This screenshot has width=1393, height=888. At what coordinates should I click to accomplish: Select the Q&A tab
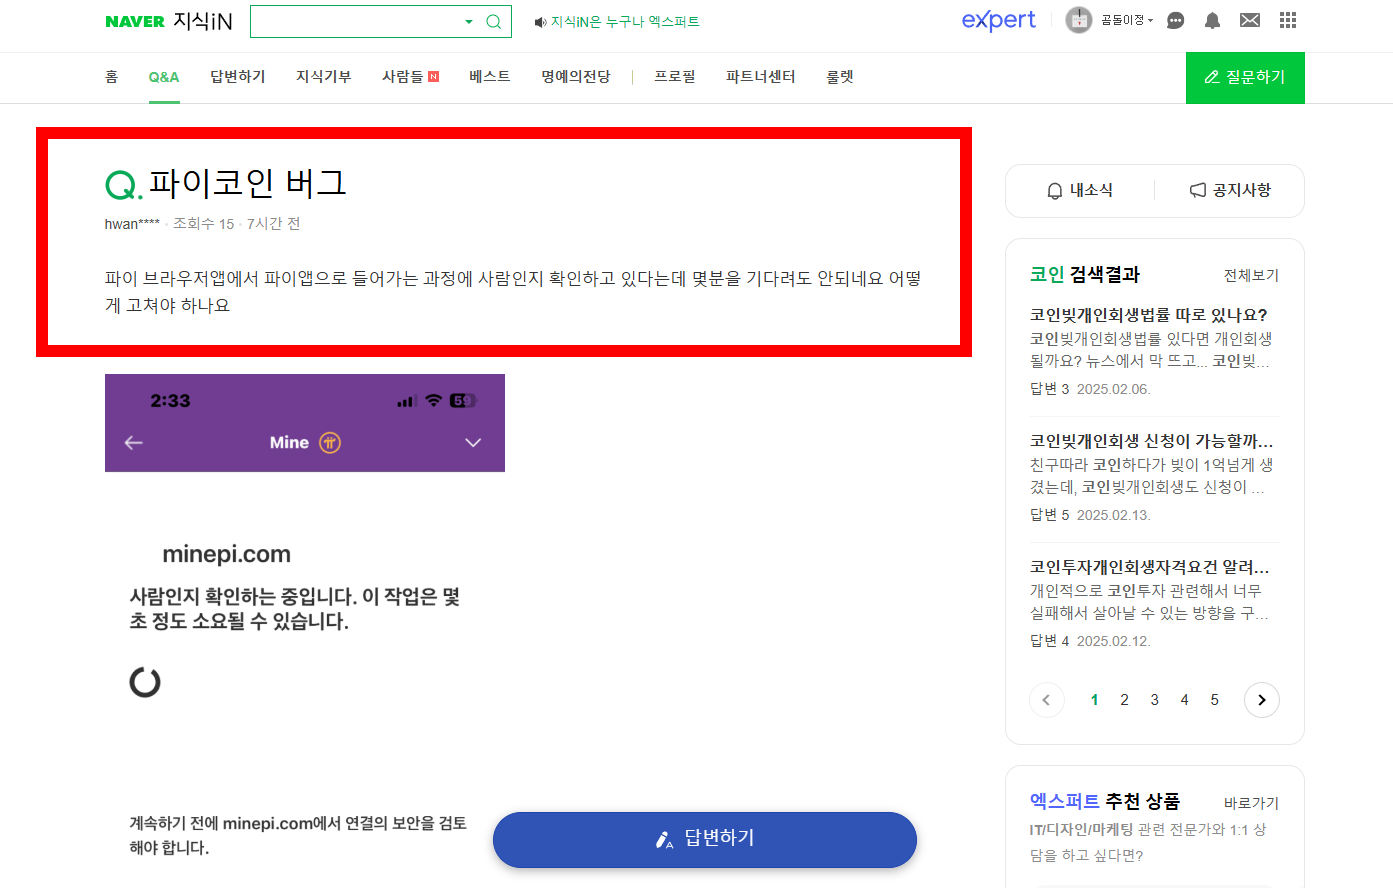point(164,77)
